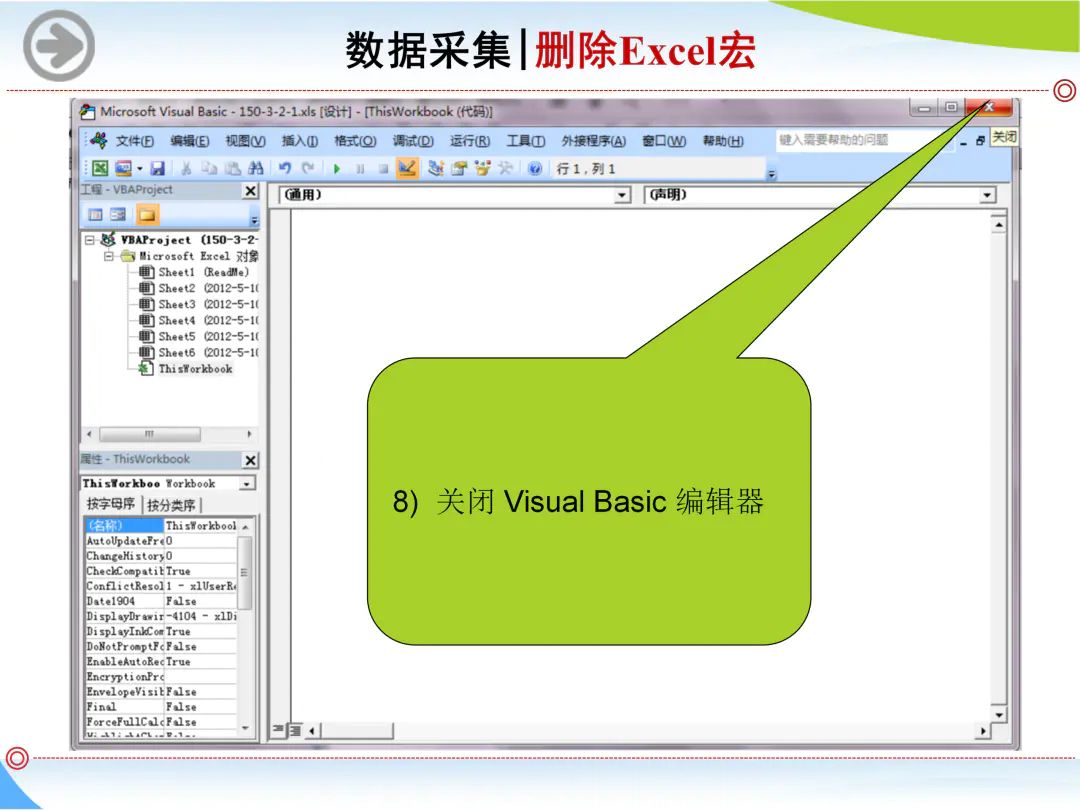Close the ThisWorkbook properties pane
Screen dimensions: 1080x810
click(251, 460)
